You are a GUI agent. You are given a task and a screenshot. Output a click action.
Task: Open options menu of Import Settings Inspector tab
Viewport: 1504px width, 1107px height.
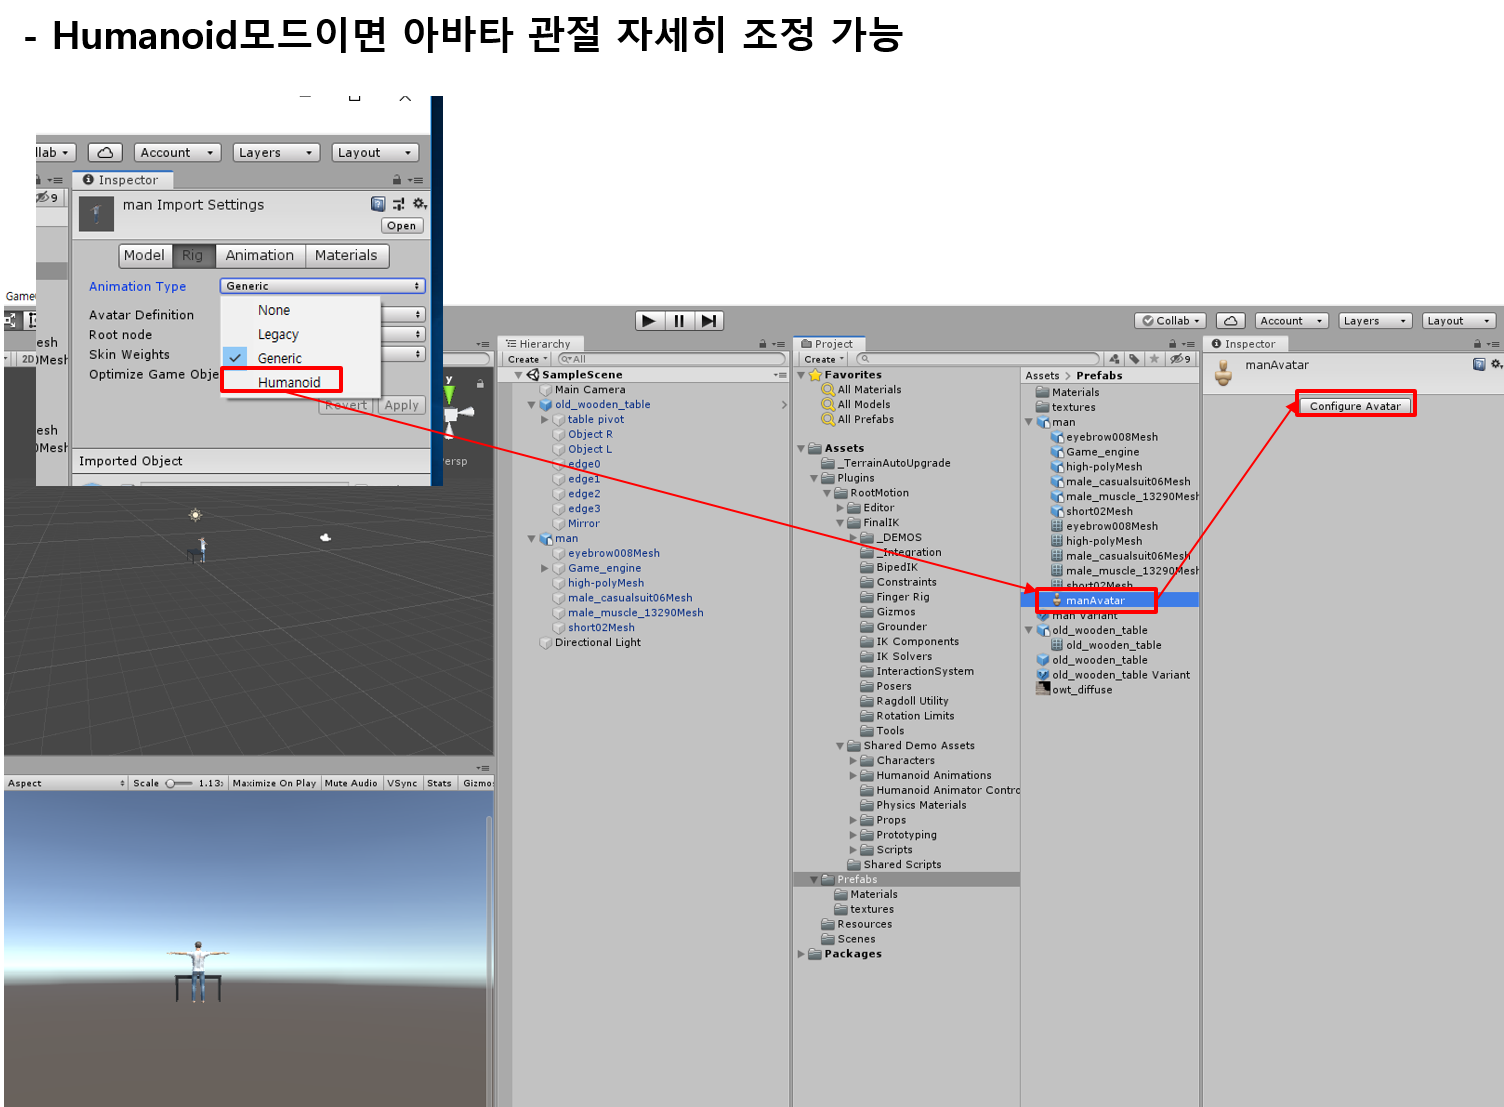coord(416,180)
